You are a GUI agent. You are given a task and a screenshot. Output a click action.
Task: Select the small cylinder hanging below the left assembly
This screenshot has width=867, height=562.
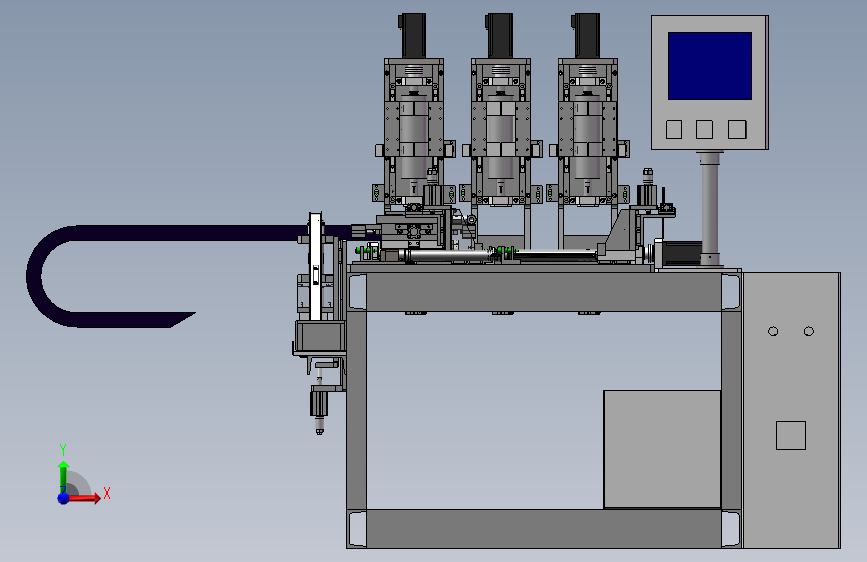pyautogui.click(x=320, y=404)
